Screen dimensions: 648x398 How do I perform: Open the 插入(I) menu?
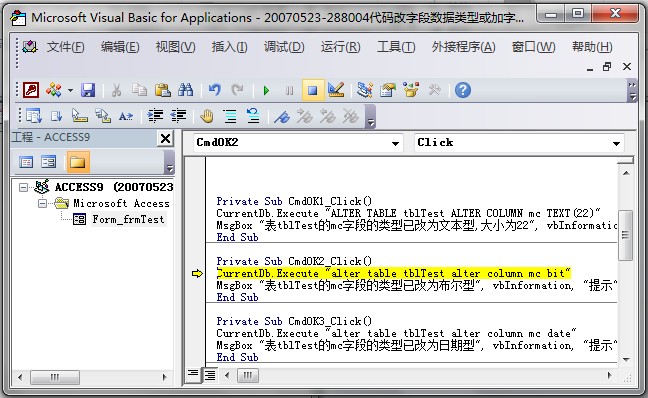point(229,47)
